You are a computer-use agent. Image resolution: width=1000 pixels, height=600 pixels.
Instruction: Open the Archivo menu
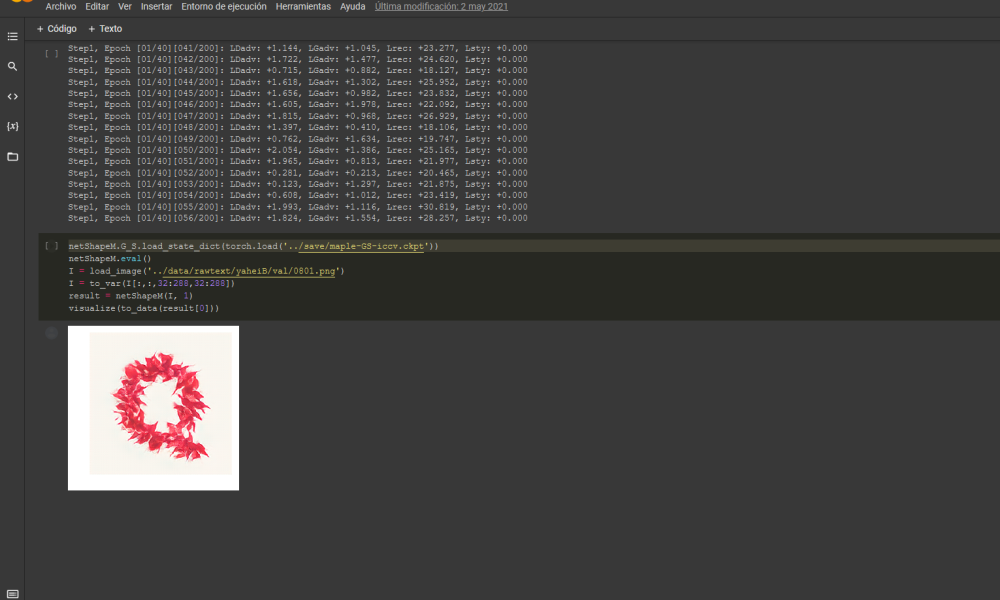pos(61,6)
